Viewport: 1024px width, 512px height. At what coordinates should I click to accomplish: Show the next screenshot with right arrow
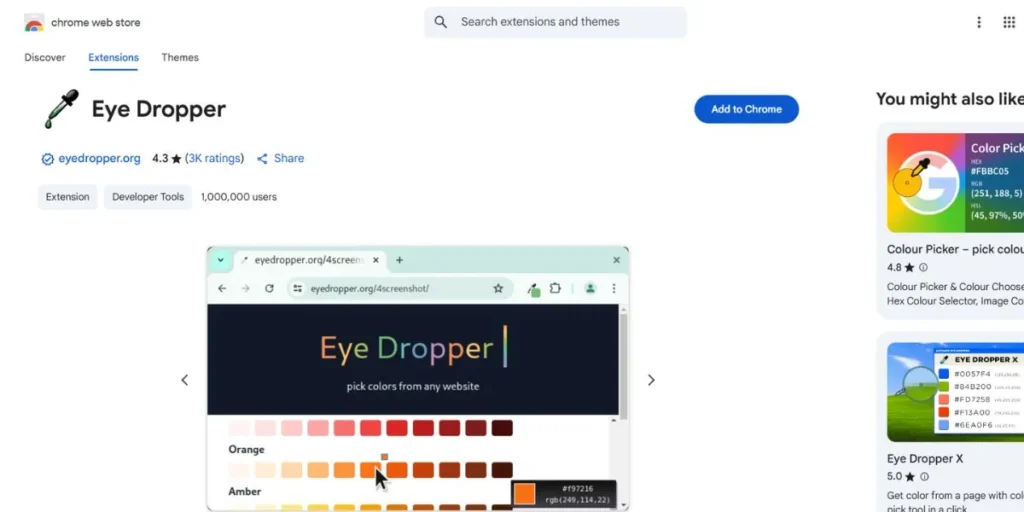pyautogui.click(x=650, y=380)
